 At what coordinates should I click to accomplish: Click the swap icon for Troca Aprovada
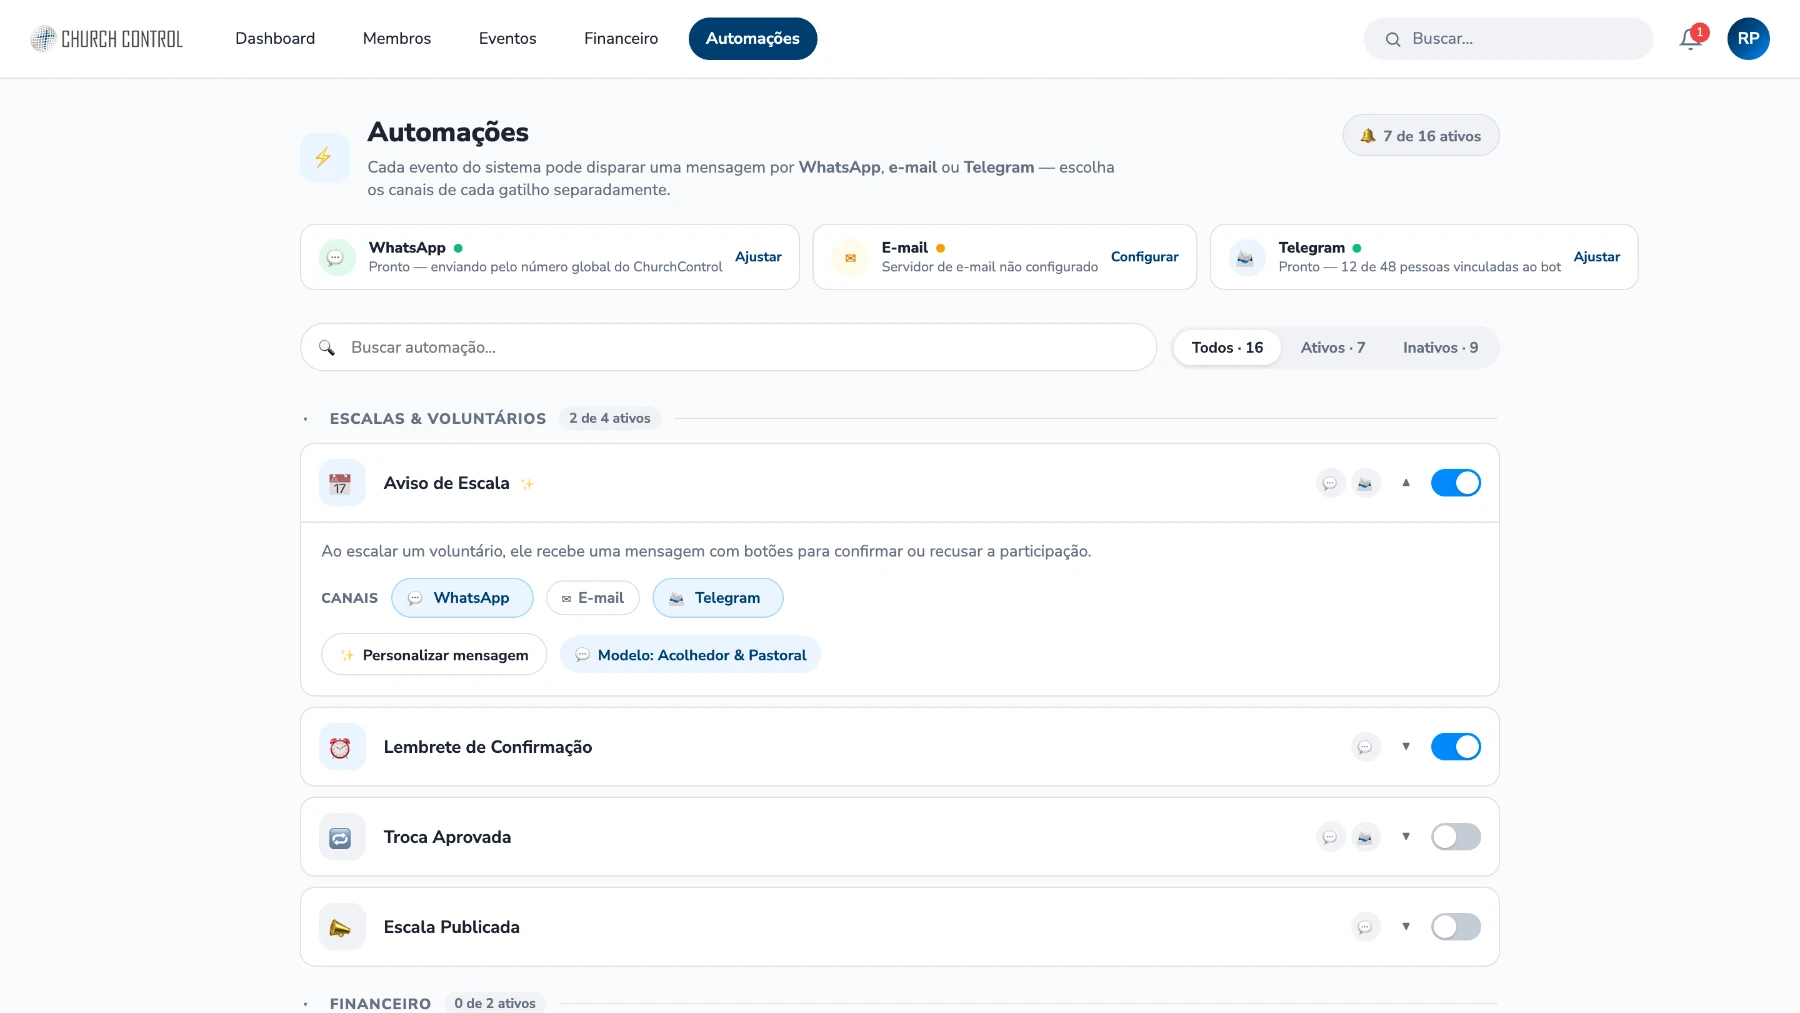(341, 838)
